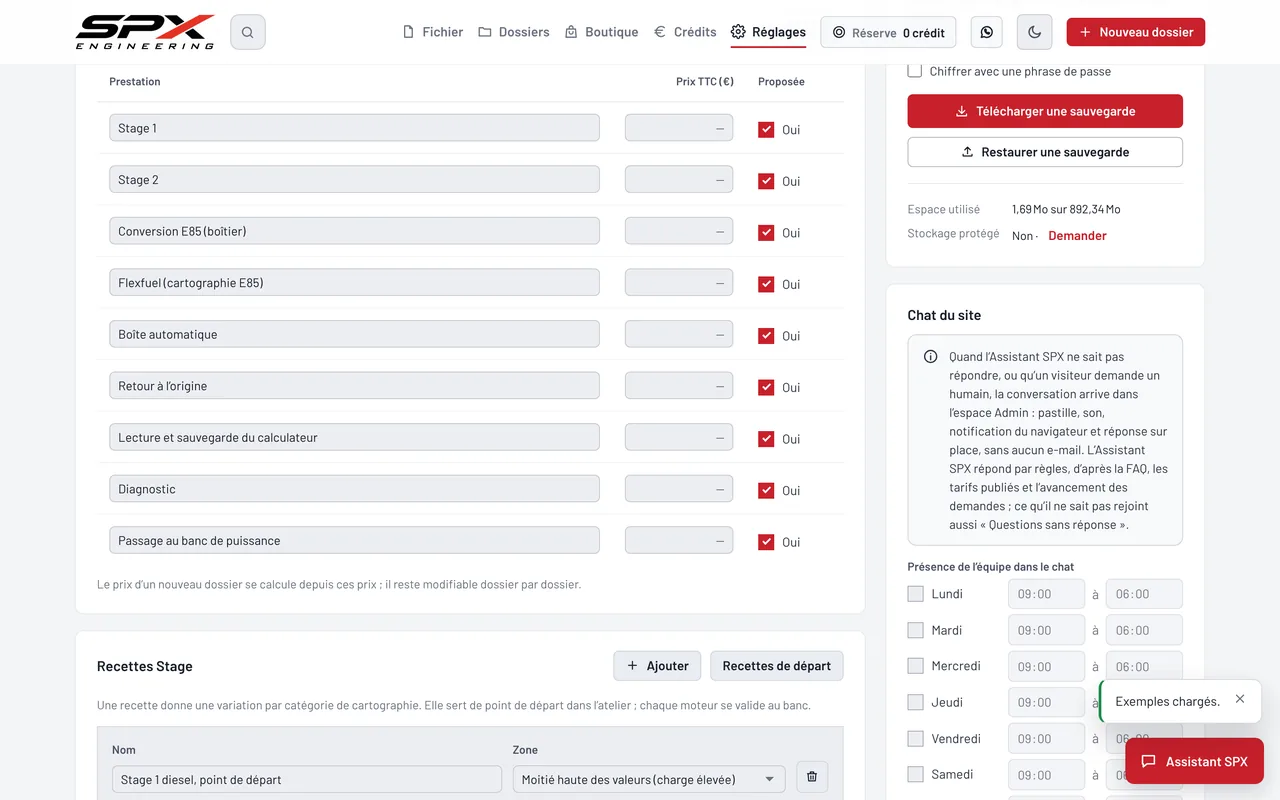Check the Mardi presence box
The image size is (1280, 800).
[x=915, y=630]
